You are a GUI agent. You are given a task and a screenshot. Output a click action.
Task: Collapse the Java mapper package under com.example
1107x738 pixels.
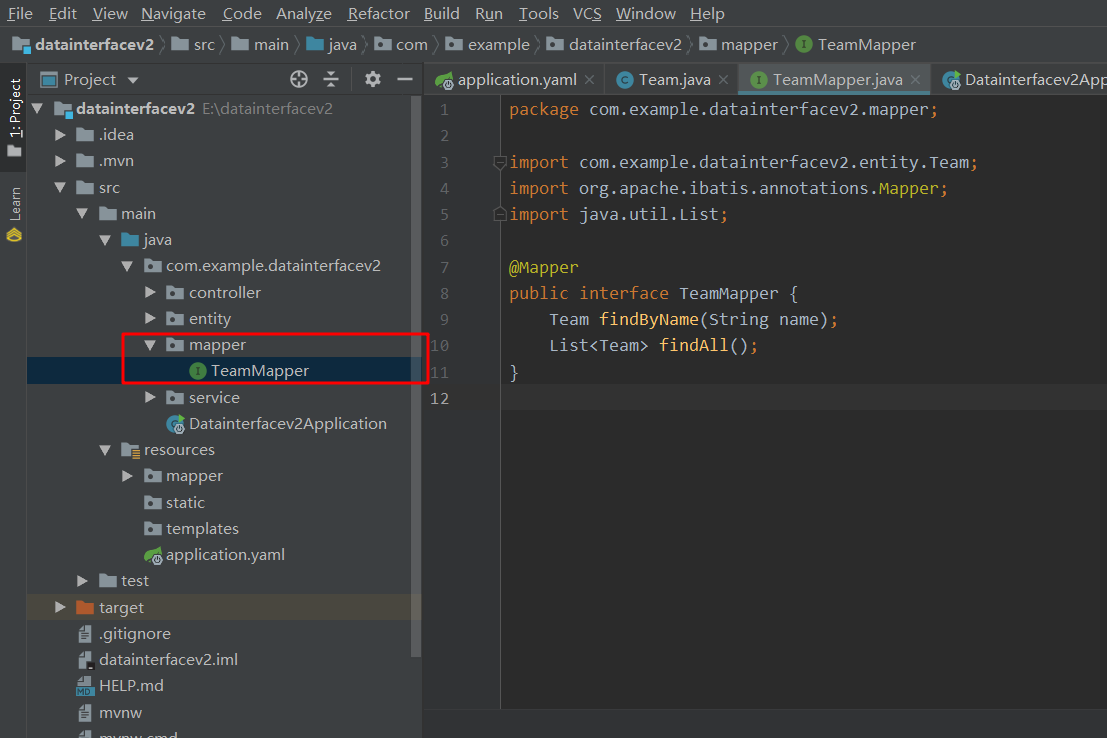click(150, 345)
